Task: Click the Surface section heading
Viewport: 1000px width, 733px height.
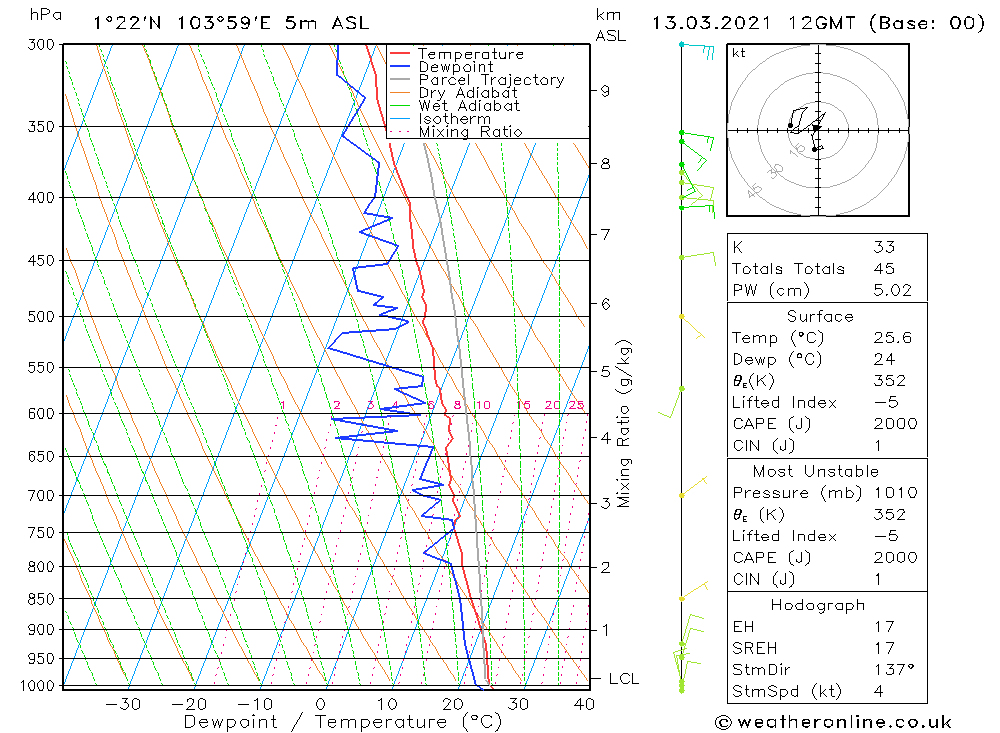Action: (820, 316)
